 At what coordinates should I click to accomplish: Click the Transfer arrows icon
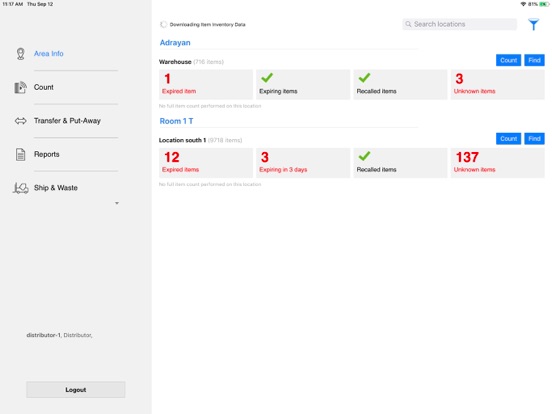click(20, 121)
